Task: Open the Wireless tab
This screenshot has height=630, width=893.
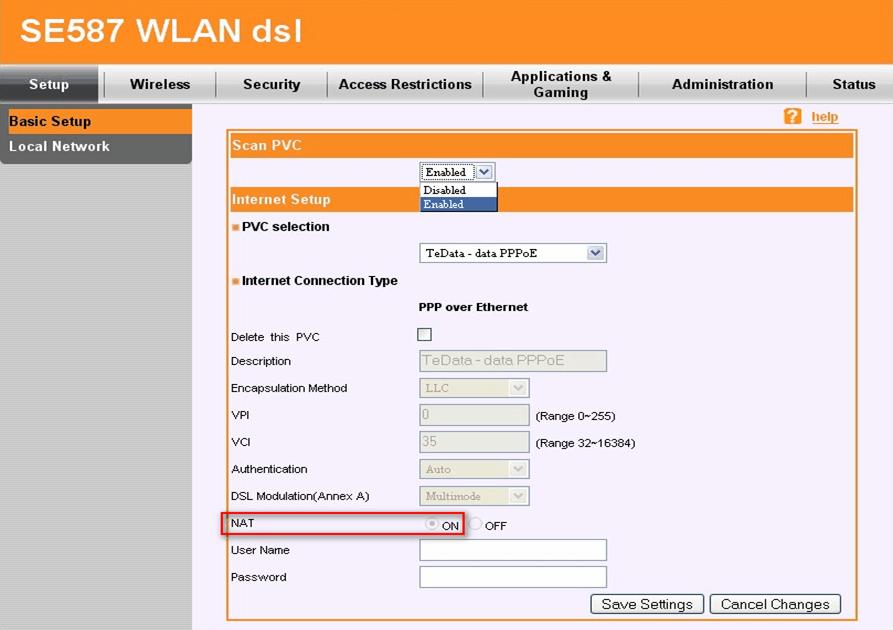Action: 158,84
